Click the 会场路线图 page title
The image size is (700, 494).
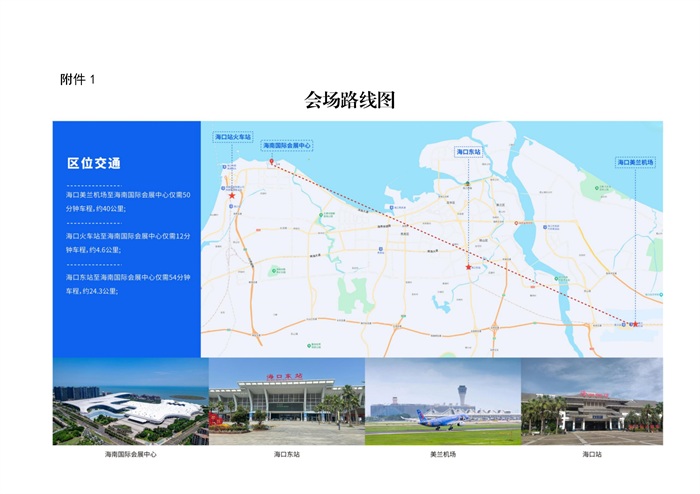tap(350, 100)
